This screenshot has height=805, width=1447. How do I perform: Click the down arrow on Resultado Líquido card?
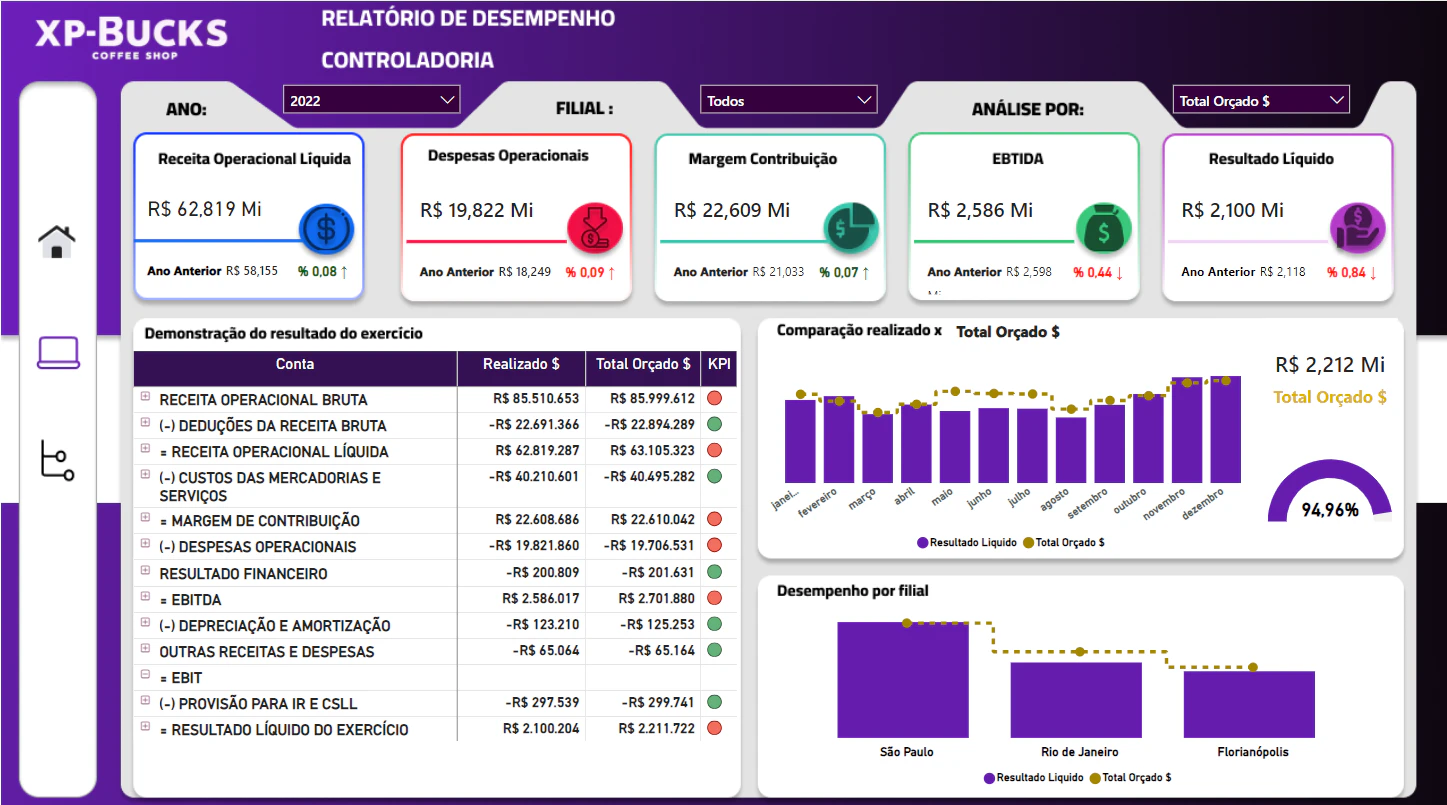[1373, 272]
